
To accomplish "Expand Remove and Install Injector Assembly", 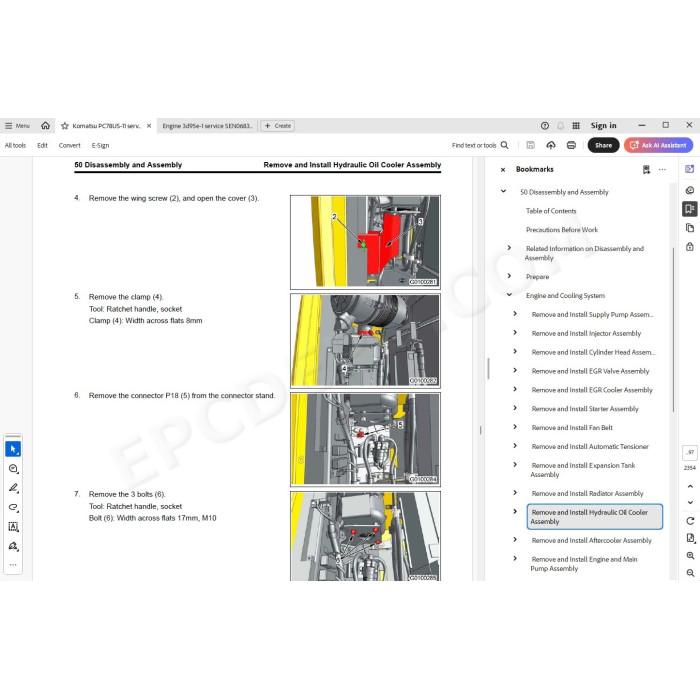I will [x=515, y=333].
